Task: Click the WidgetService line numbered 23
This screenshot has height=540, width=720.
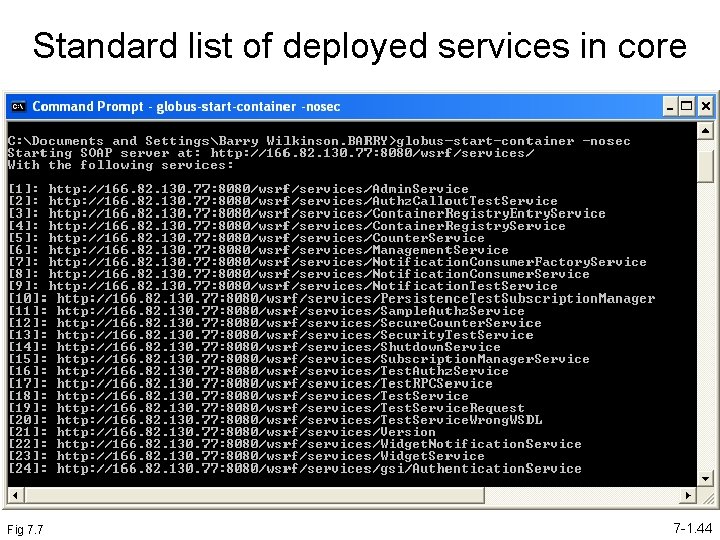Action: coord(247,456)
